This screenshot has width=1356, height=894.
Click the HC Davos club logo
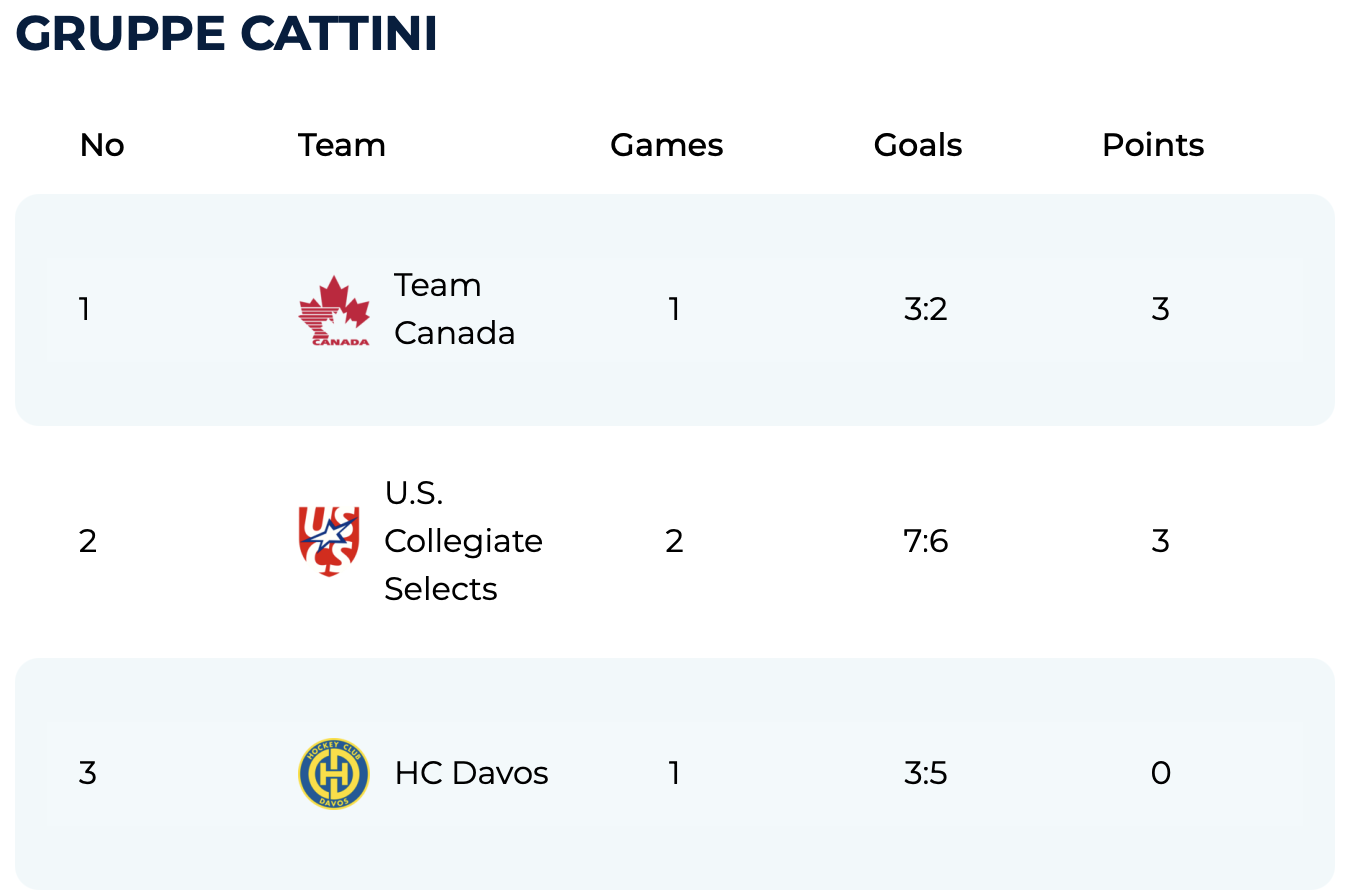coord(334,773)
